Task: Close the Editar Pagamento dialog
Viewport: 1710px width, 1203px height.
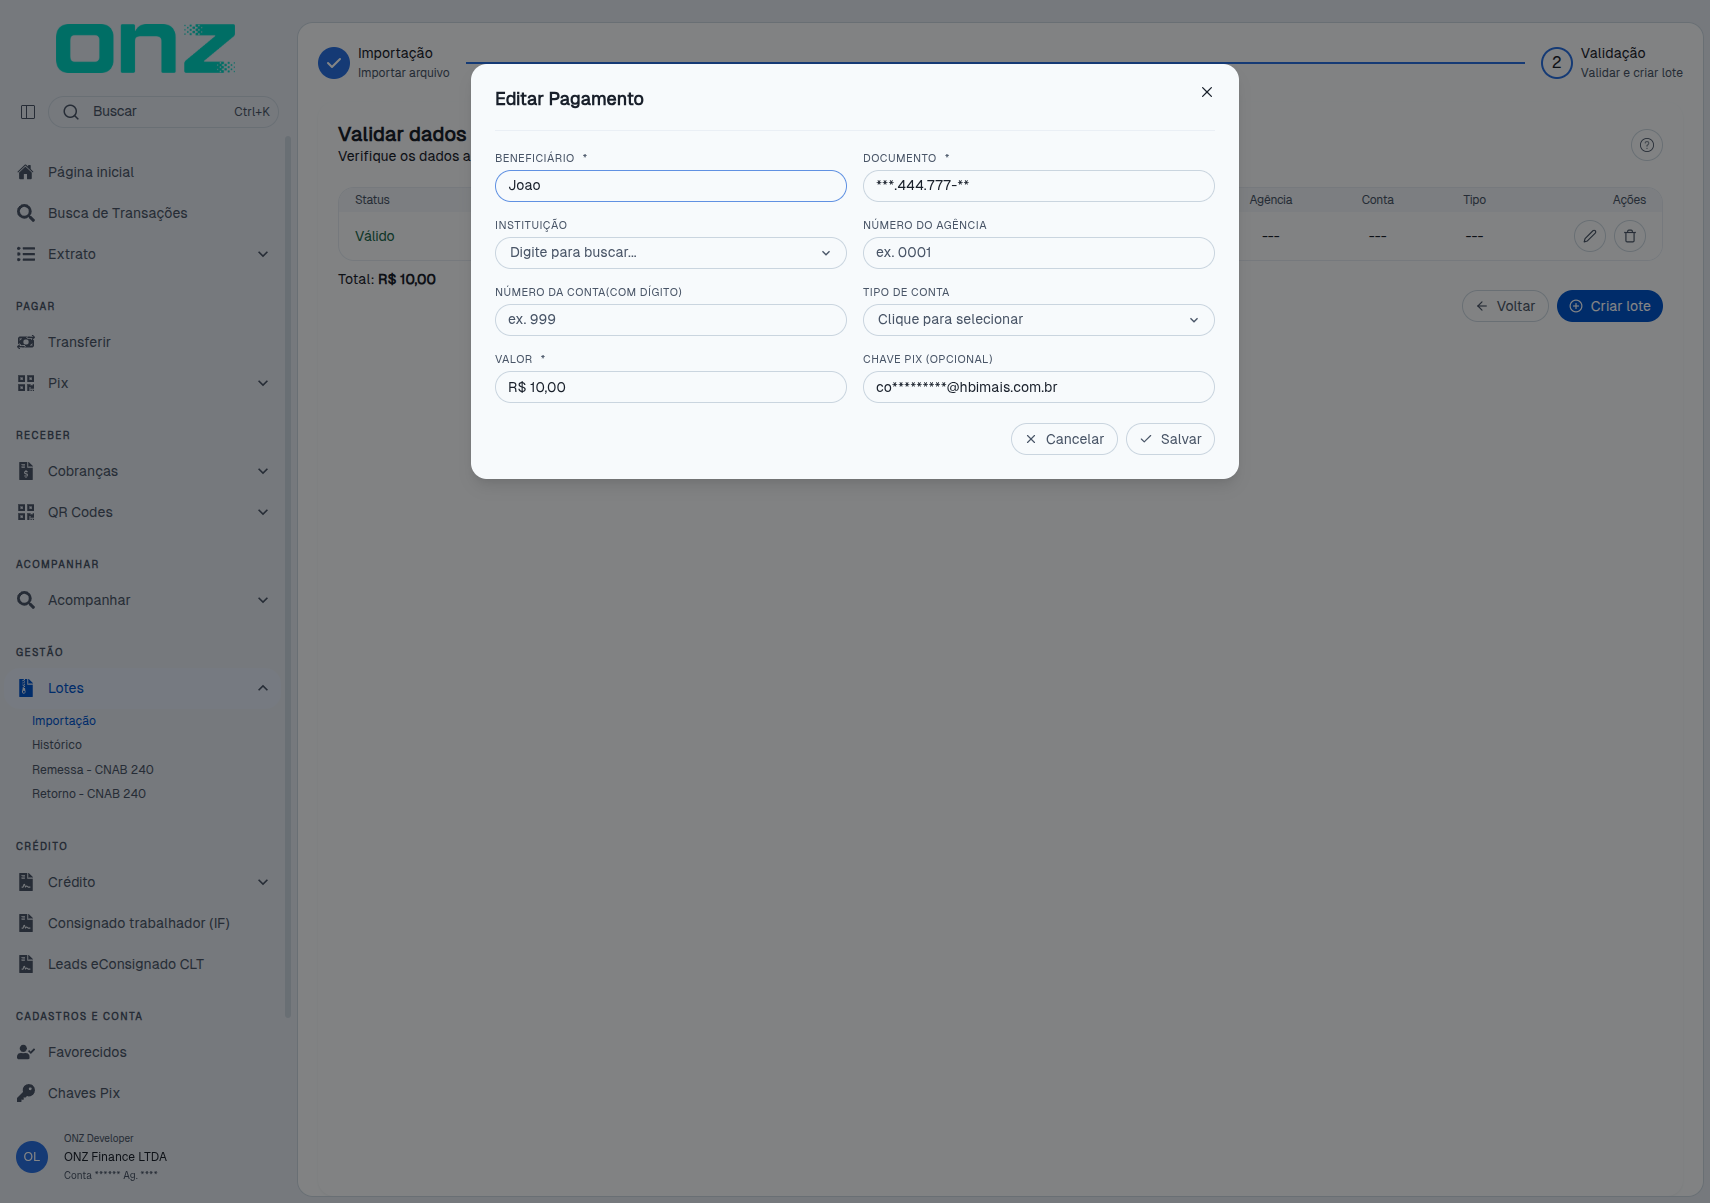Action: (x=1207, y=92)
